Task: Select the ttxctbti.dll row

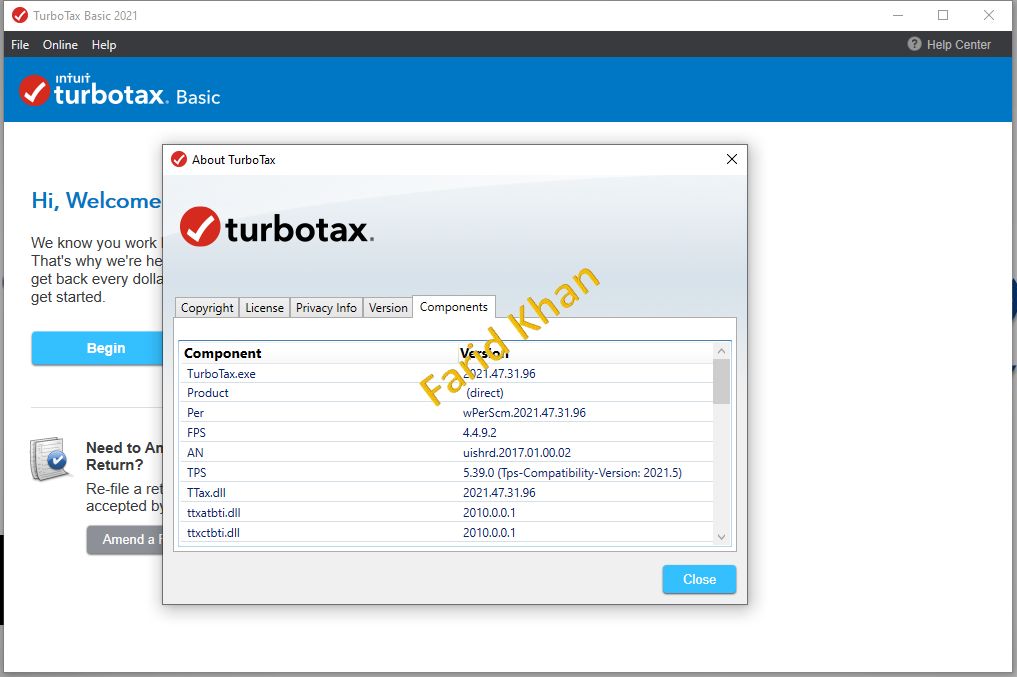Action: [x=446, y=532]
